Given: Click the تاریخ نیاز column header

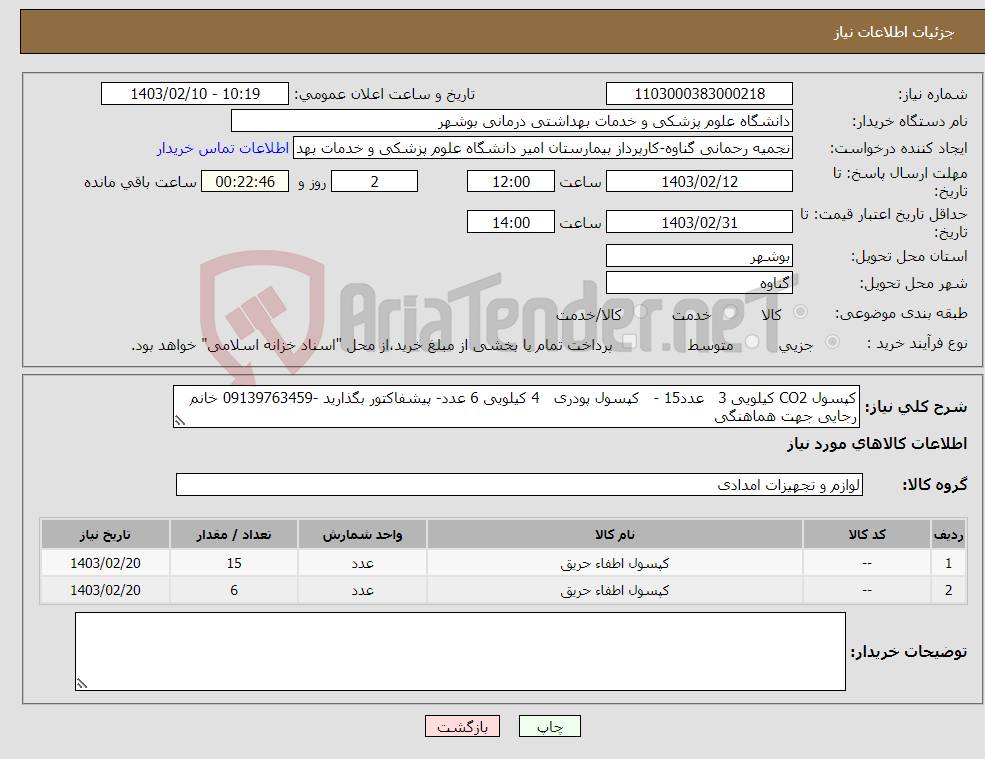Looking at the screenshot, I should [x=106, y=534].
